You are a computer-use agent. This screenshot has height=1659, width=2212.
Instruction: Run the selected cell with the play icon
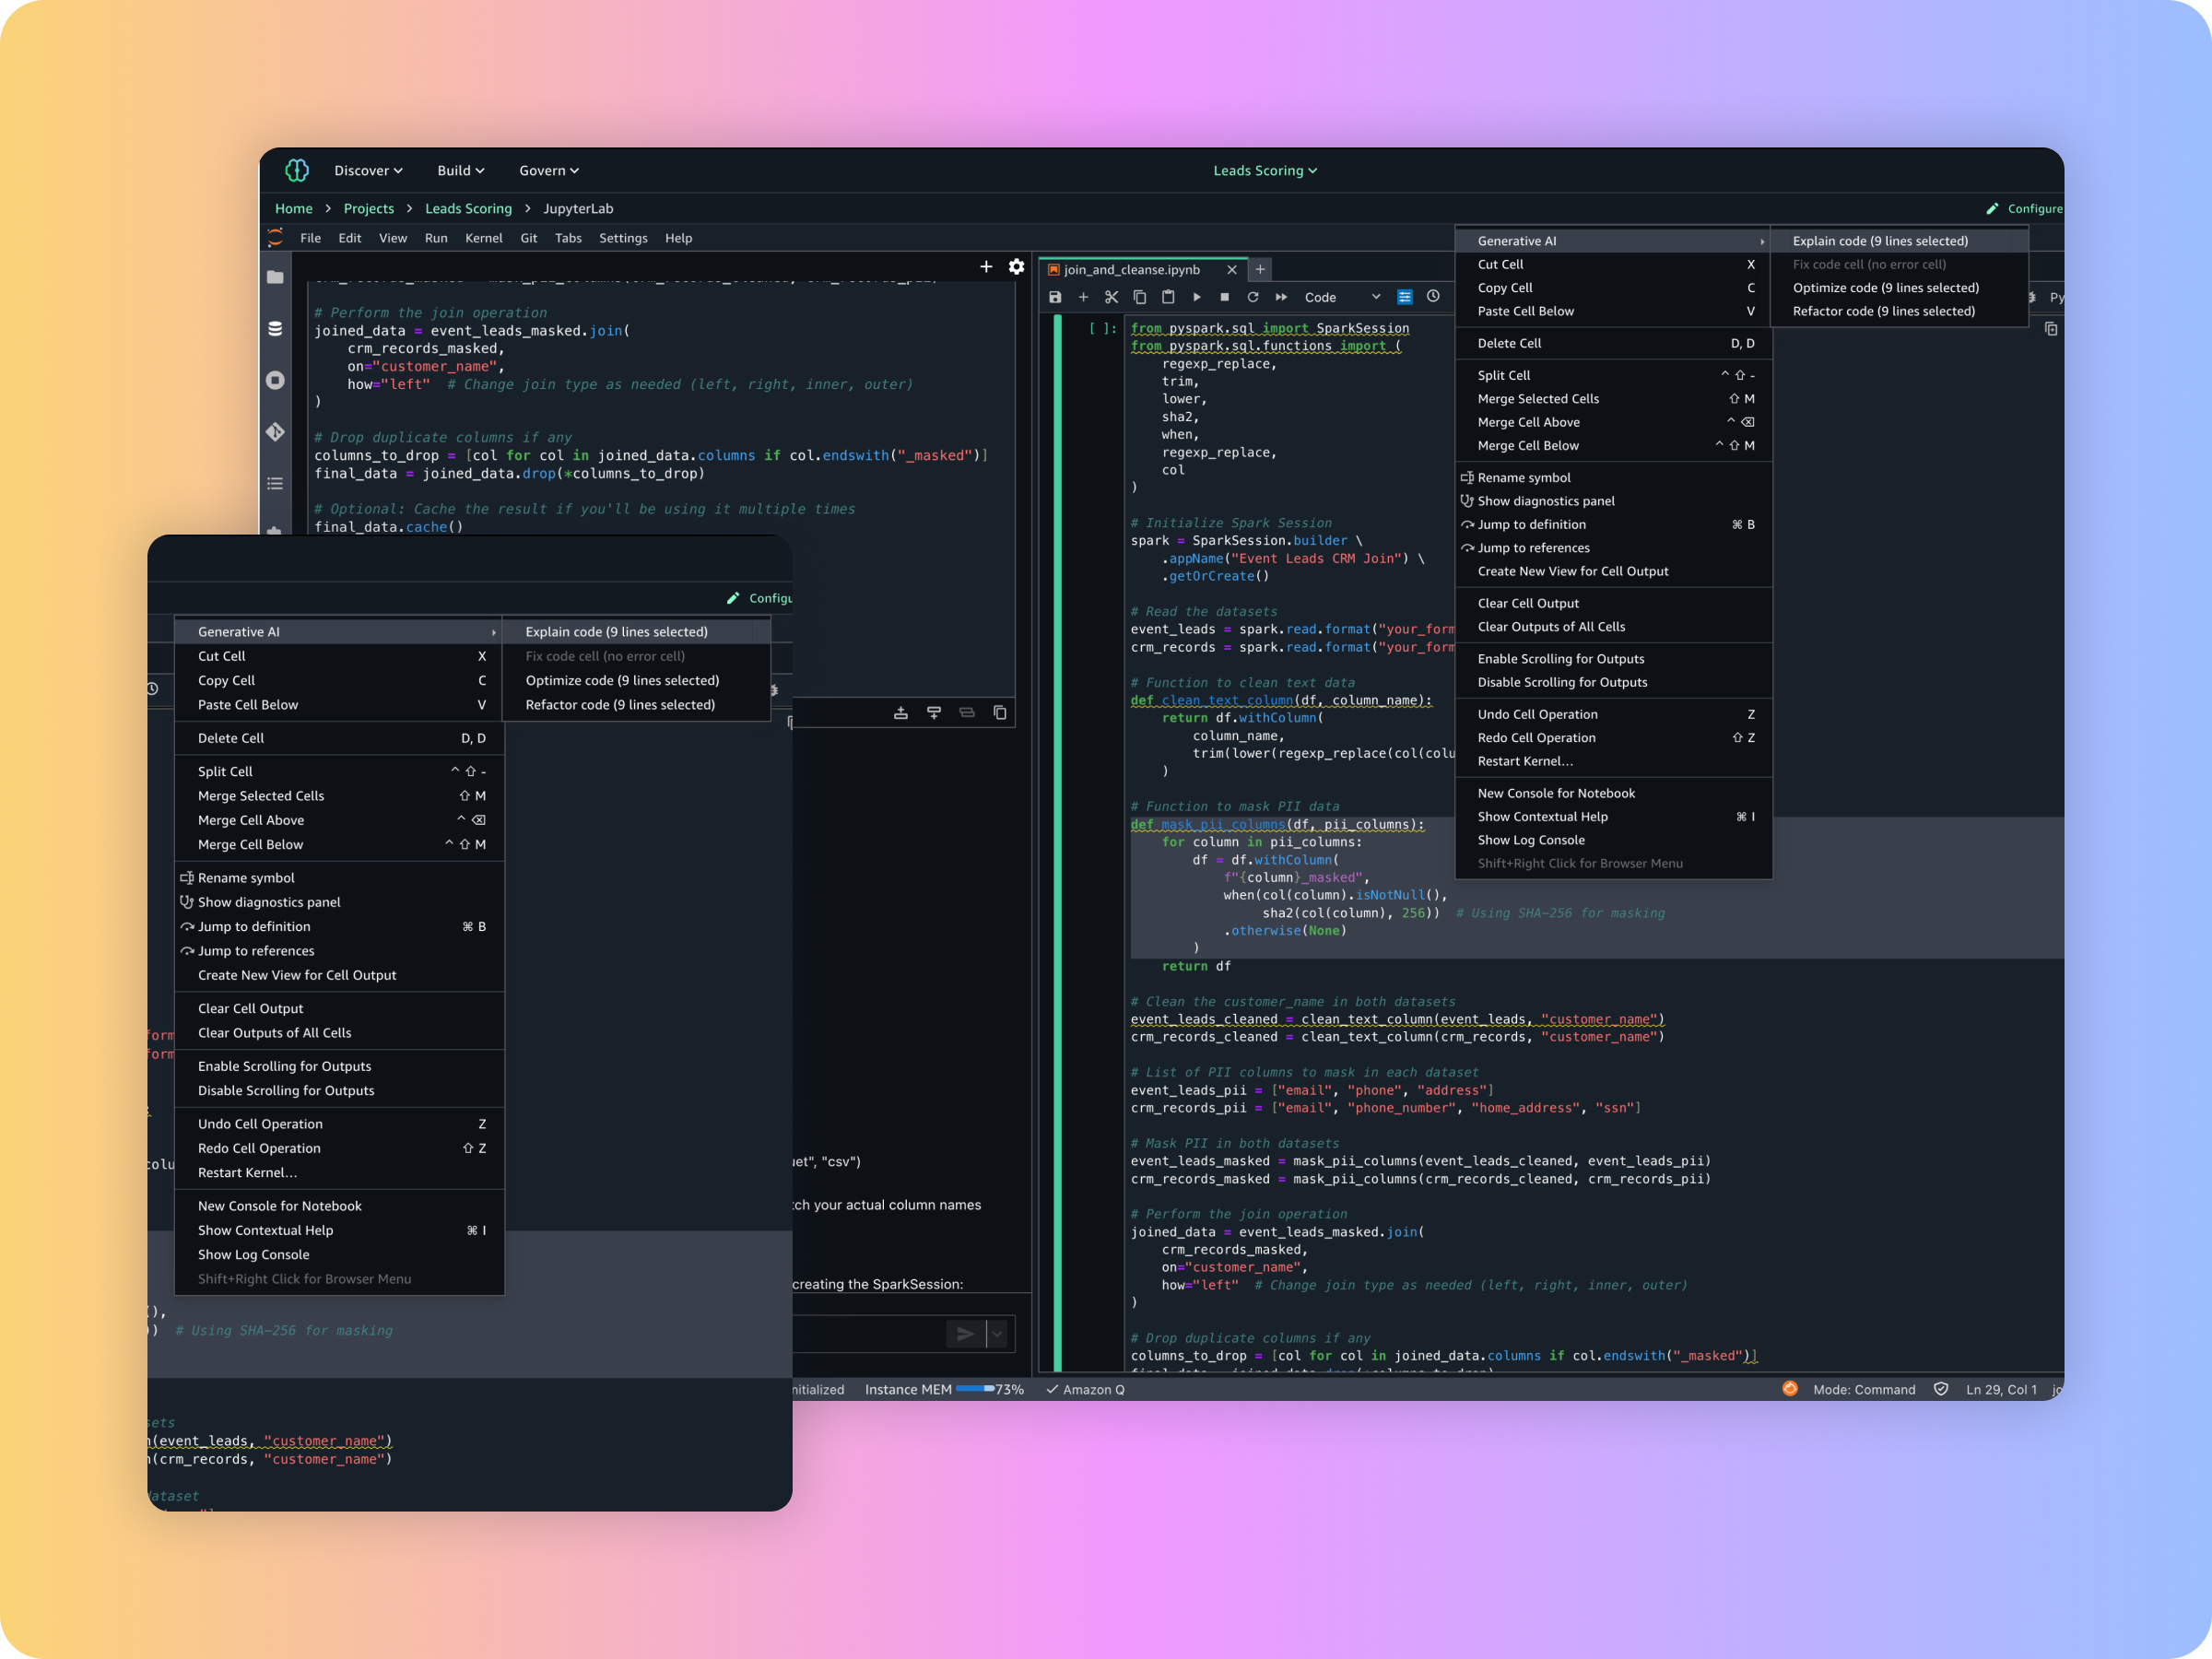pos(1196,297)
